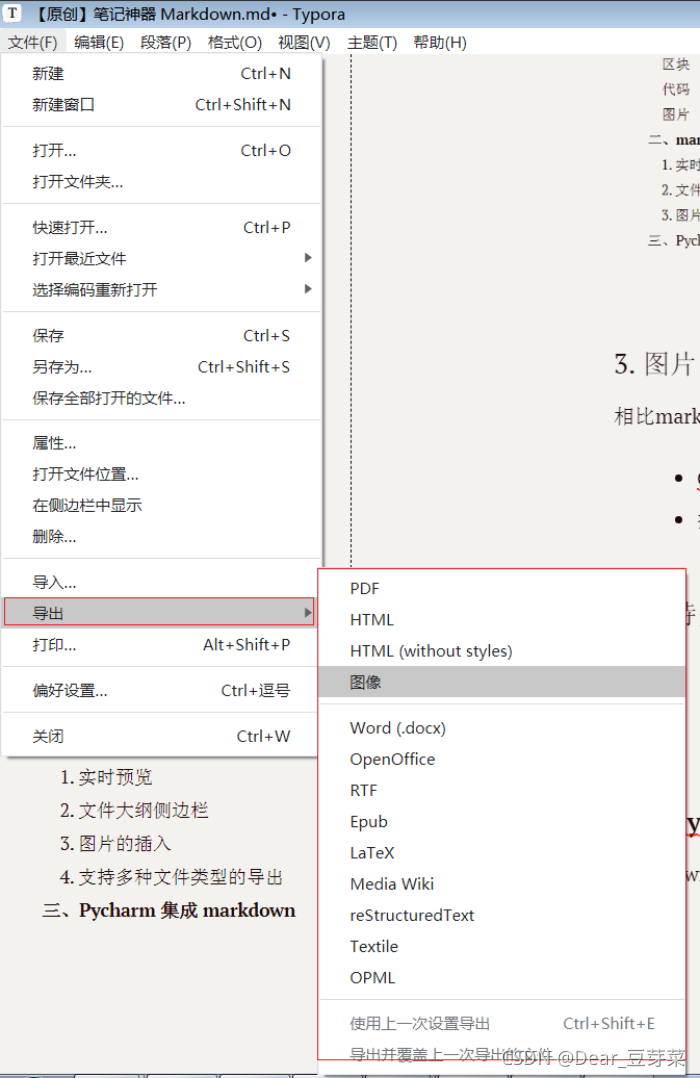Expand the 打开最近文件 submenu arrow
This screenshot has width=700, height=1078.
click(308, 258)
